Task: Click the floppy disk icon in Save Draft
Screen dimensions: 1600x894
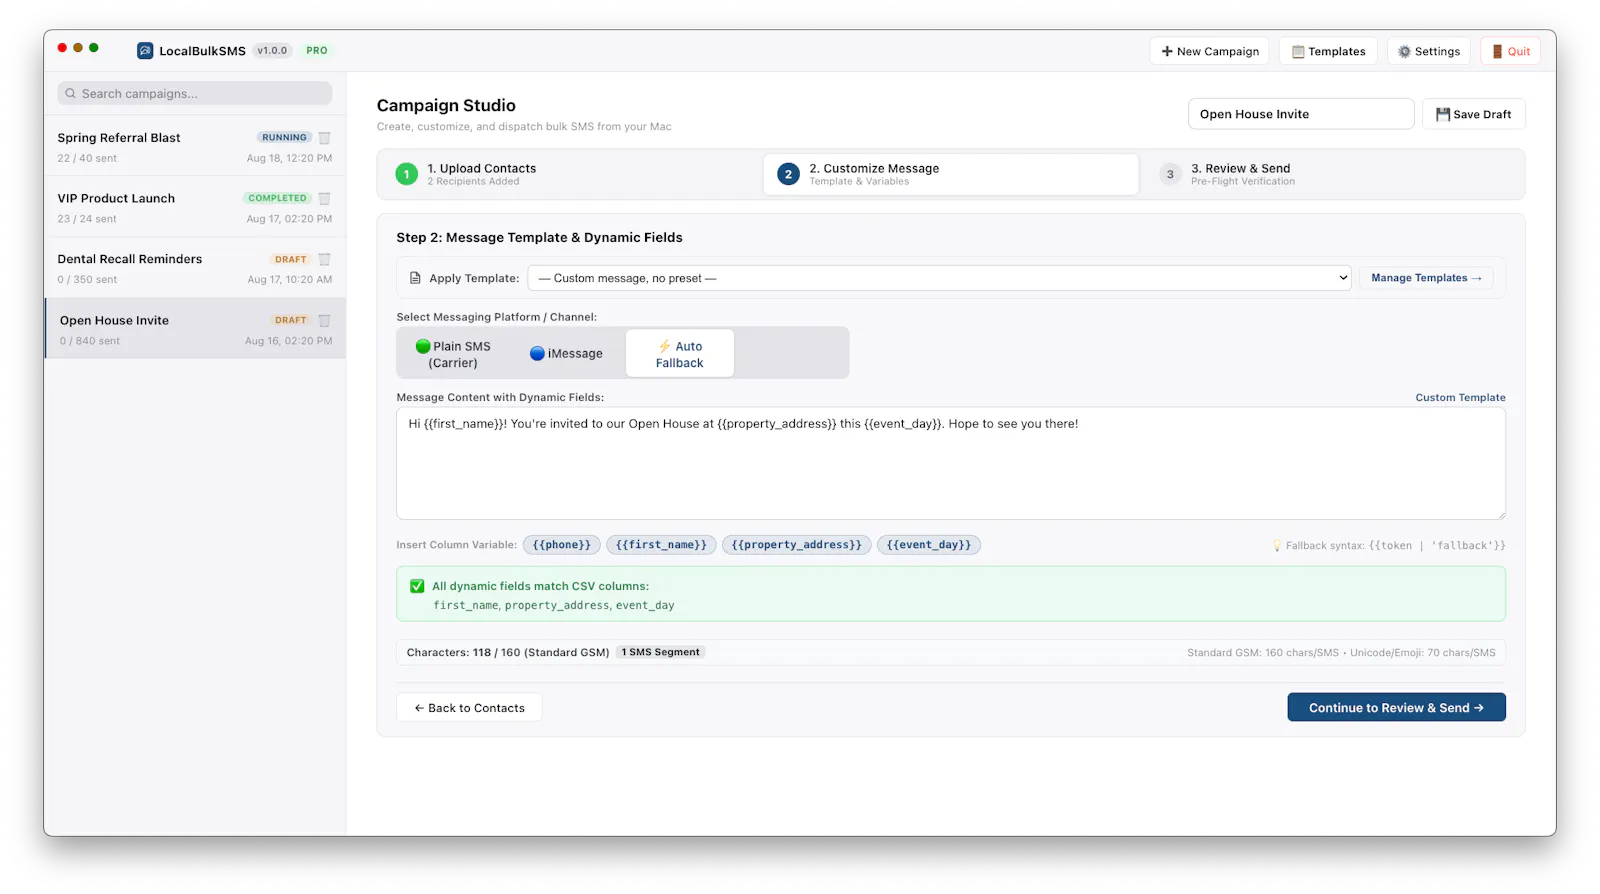Action: click(x=1443, y=115)
